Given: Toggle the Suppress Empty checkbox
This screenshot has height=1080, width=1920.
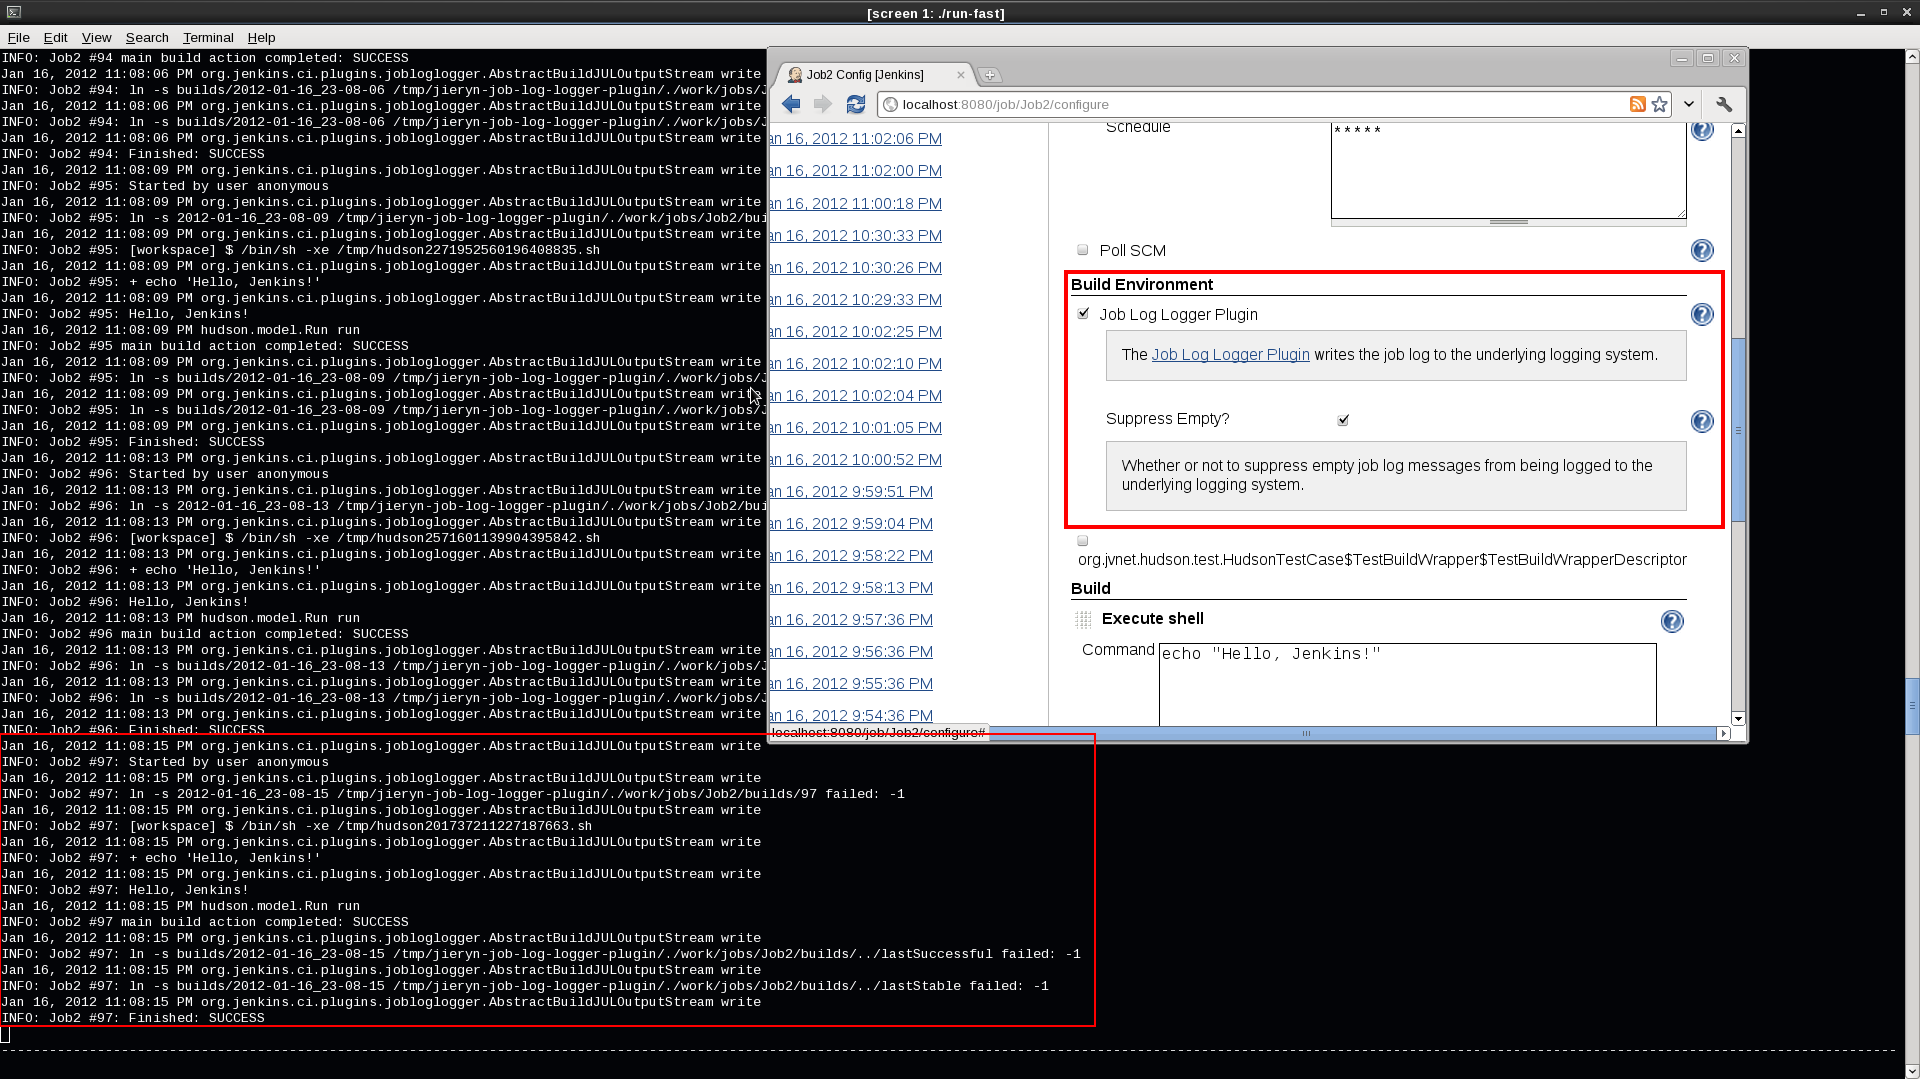Looking at the screenshot, I should [x=1343, y=420].
